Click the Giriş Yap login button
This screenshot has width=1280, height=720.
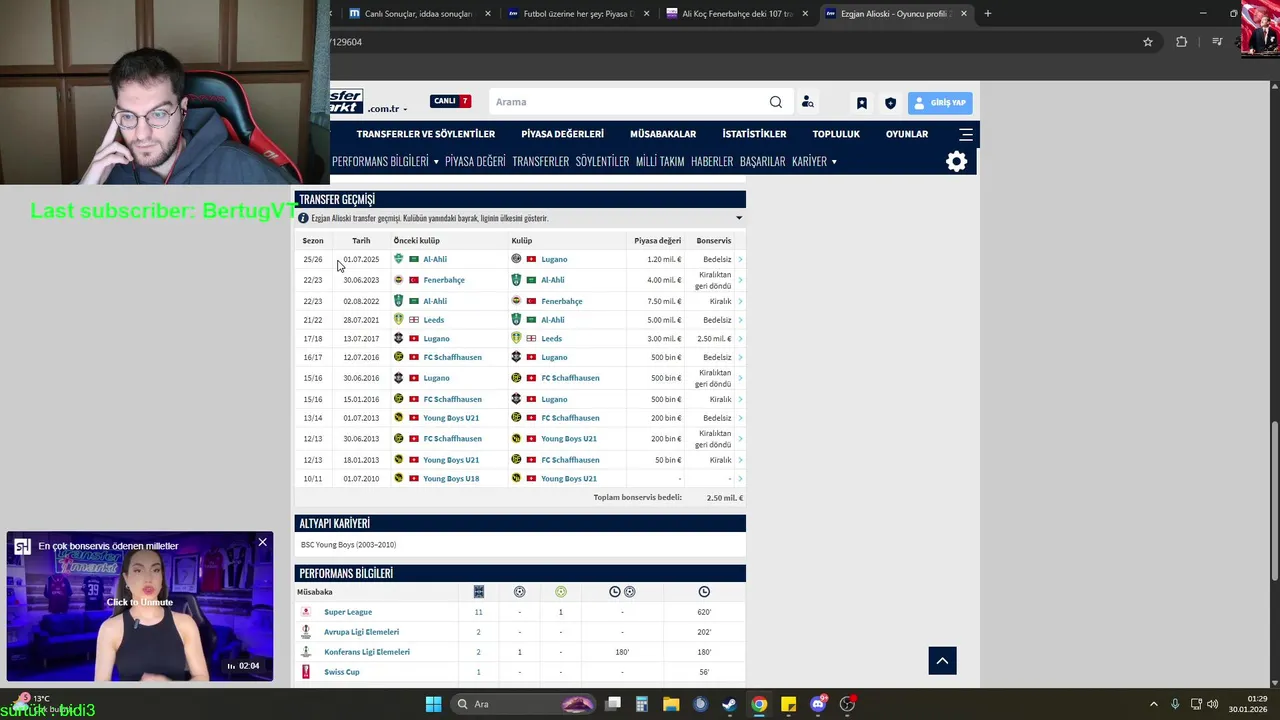pyautogui.click(x=940, y=103)
